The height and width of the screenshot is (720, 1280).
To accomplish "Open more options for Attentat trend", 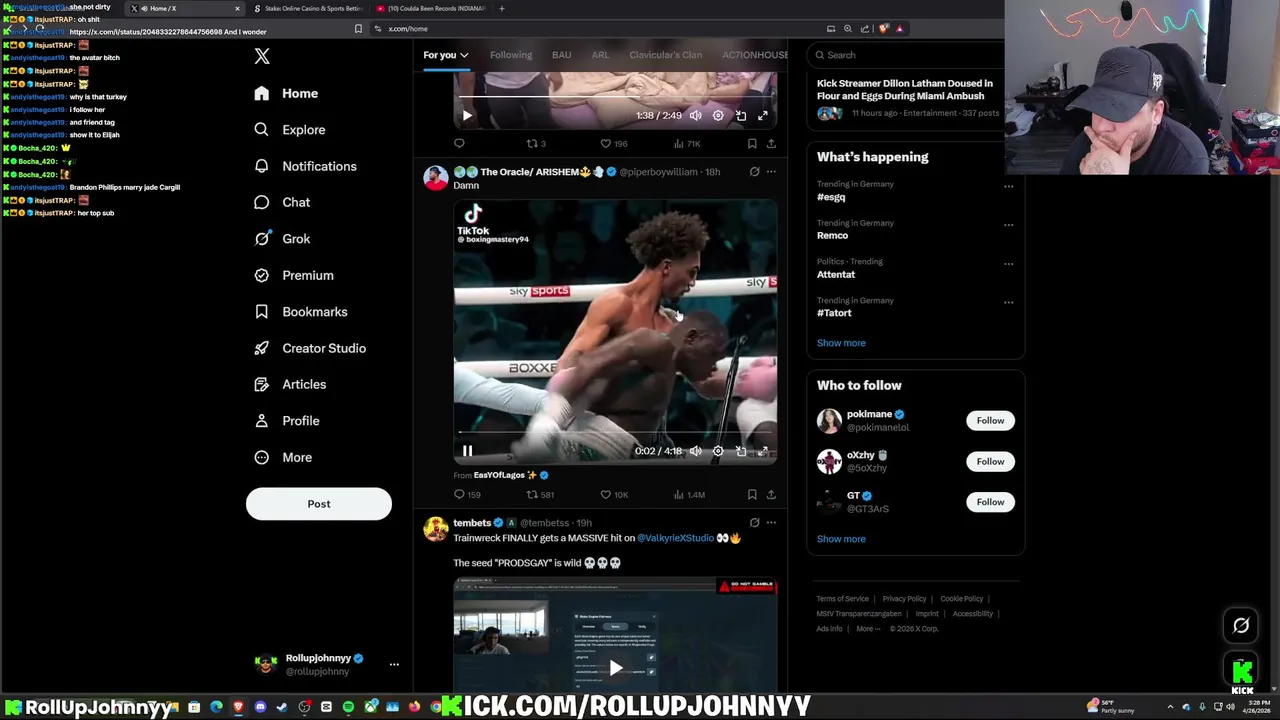I will pos(1008,264).
